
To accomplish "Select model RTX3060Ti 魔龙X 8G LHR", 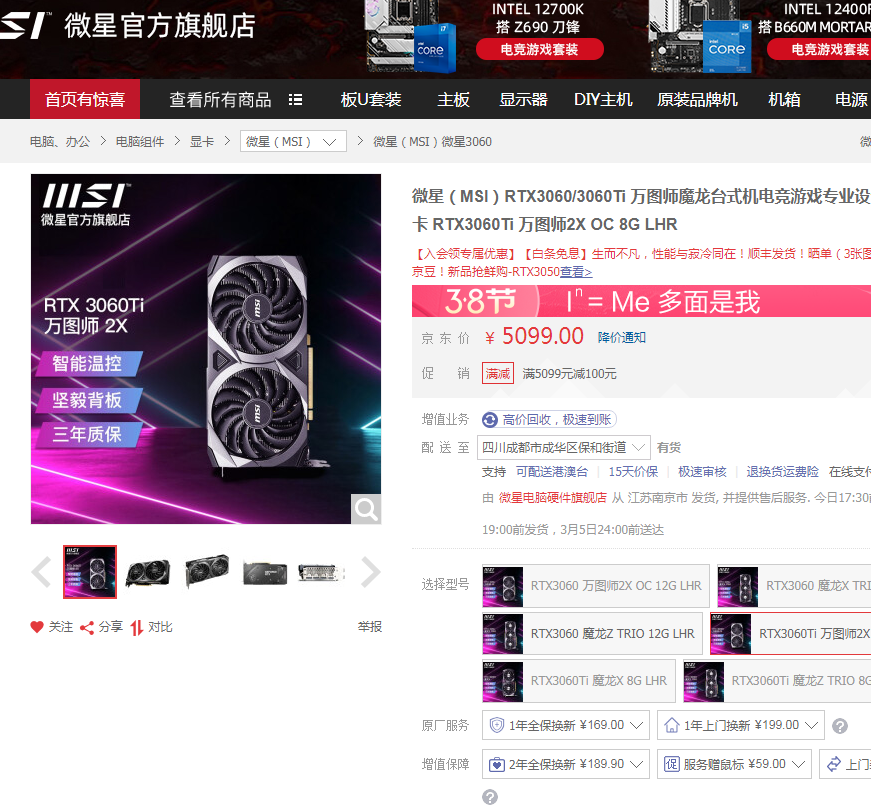I will [x=579, y=681].
